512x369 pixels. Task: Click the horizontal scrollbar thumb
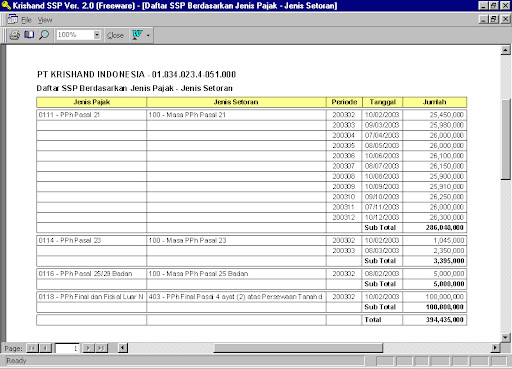coord(298,348)
